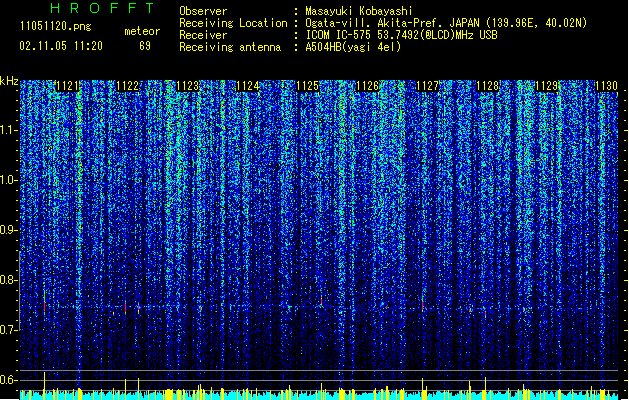629x400 pixels.
Task: Click the kHz axis unit label
Action: click(x=9, y=81)
